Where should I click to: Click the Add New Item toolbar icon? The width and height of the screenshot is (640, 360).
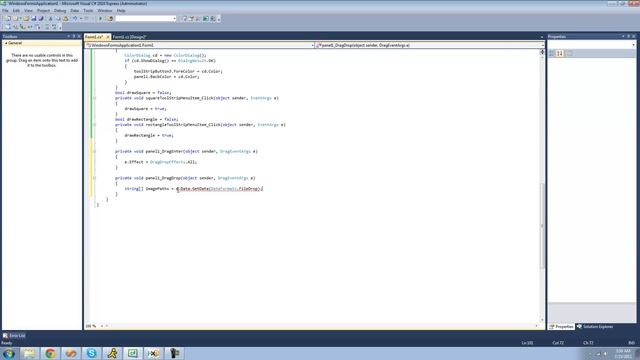coord(16,18)
